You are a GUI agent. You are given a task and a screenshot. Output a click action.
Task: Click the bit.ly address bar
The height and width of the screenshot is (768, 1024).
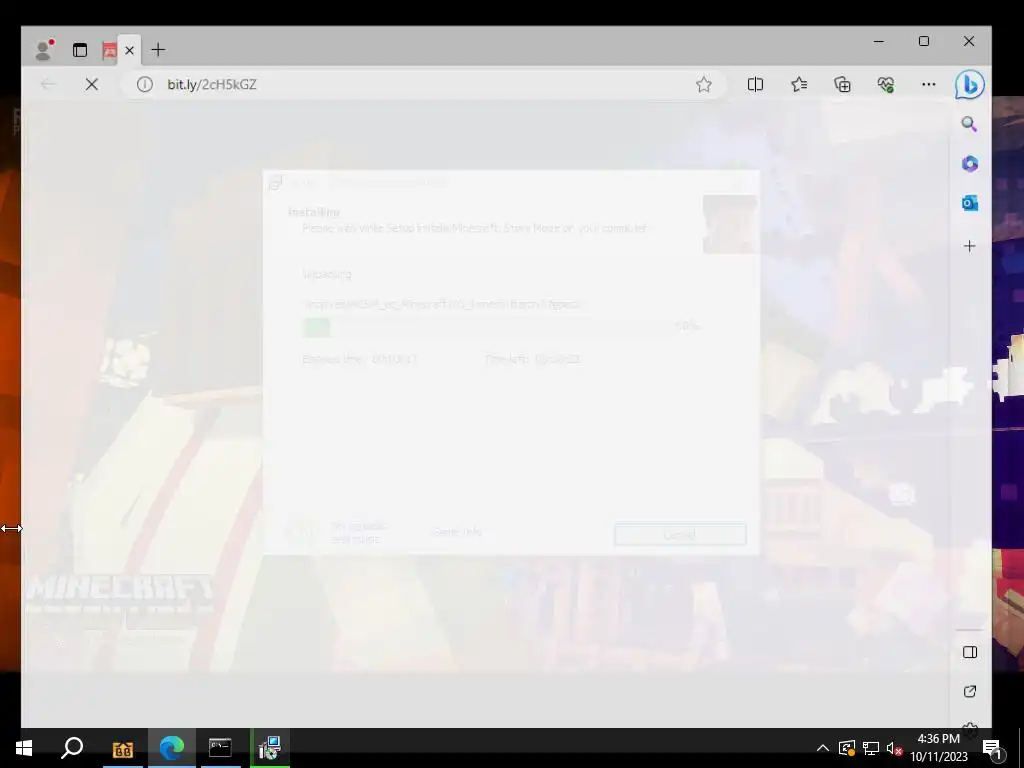click(x=422, y=84)
